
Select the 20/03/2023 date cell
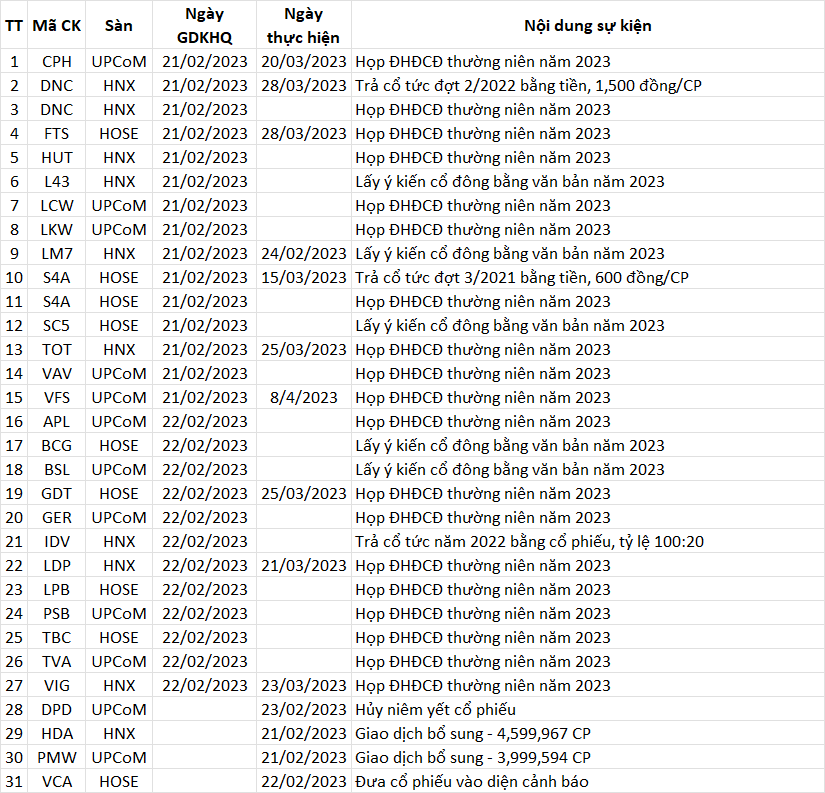click(x=304, y=62)
